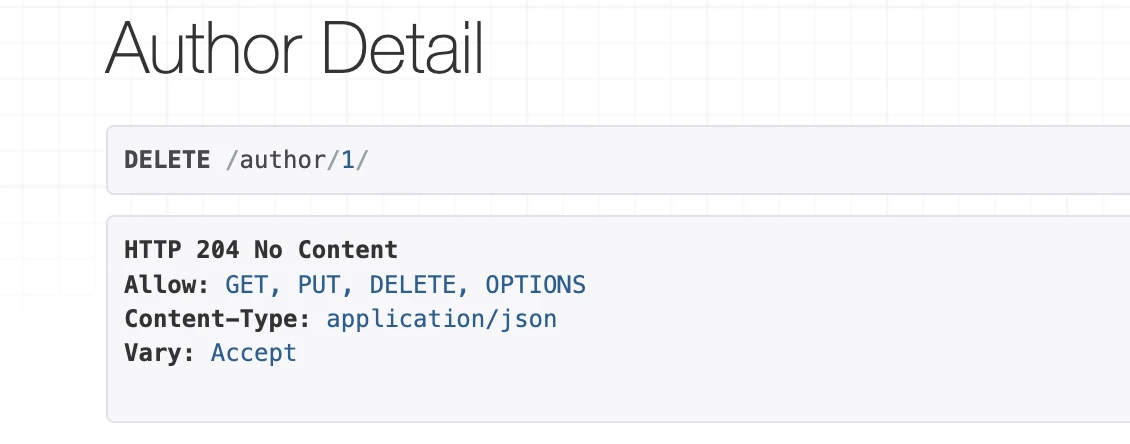Click the application/json content type value
The width and height of the screenshot is (1130, 444).
(x=441, y=319)
